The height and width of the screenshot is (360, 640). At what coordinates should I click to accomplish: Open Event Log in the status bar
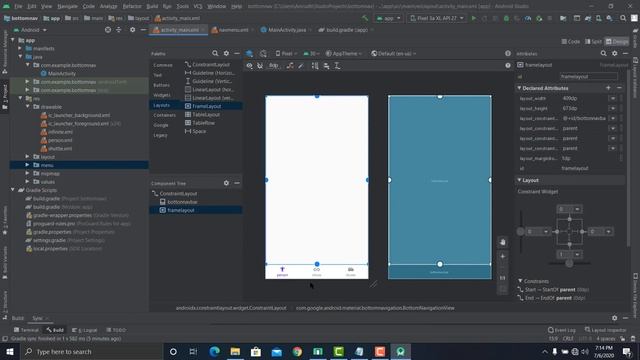coord(562,330)
